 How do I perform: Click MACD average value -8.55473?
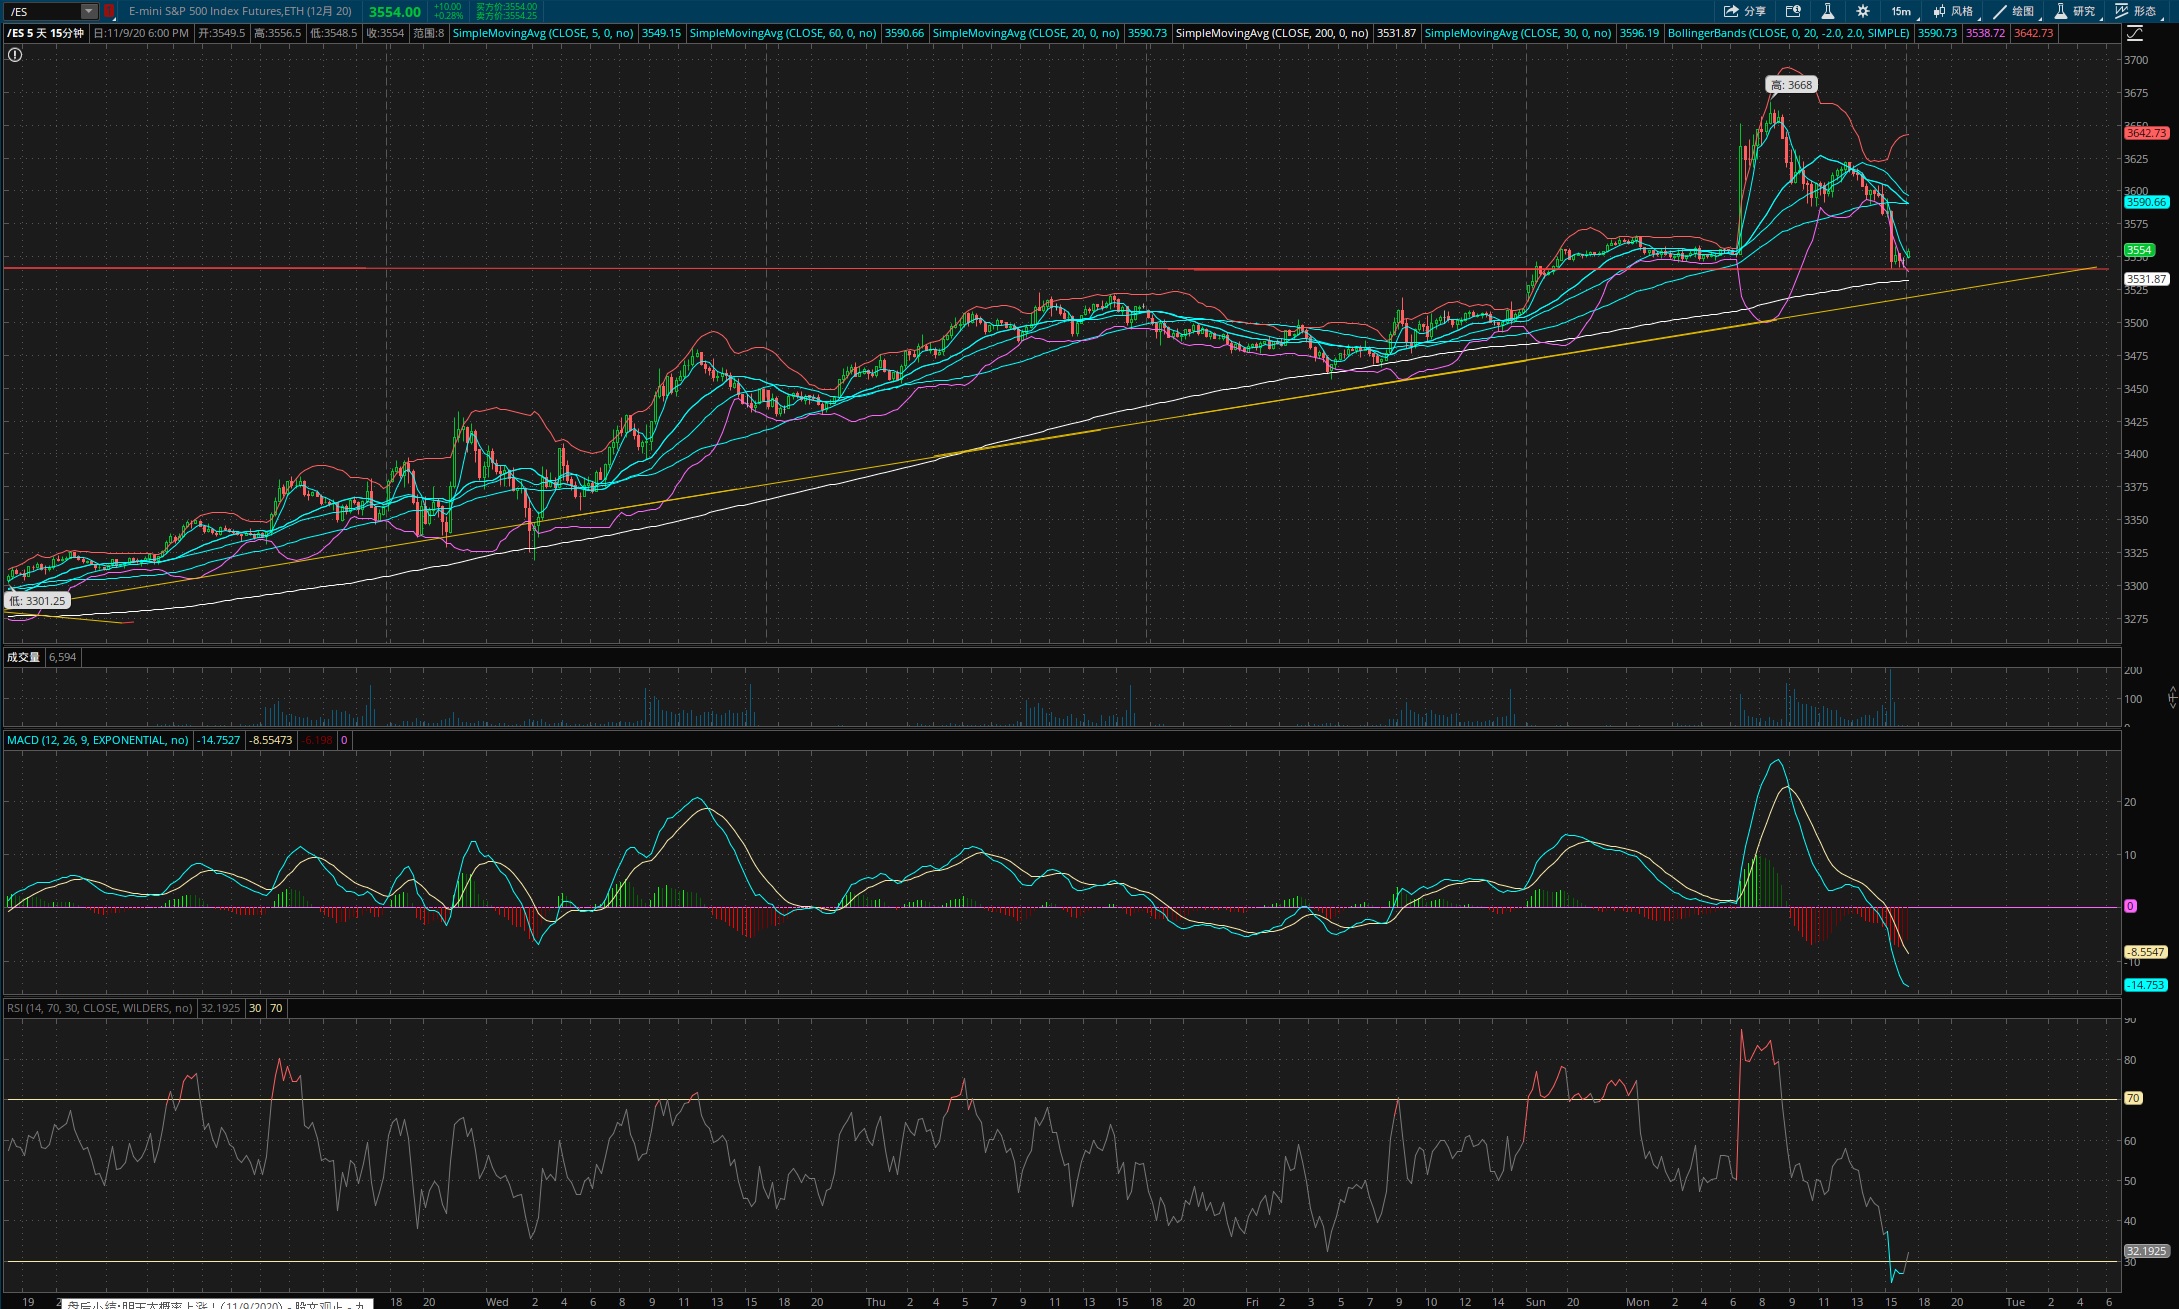point(271,740)
